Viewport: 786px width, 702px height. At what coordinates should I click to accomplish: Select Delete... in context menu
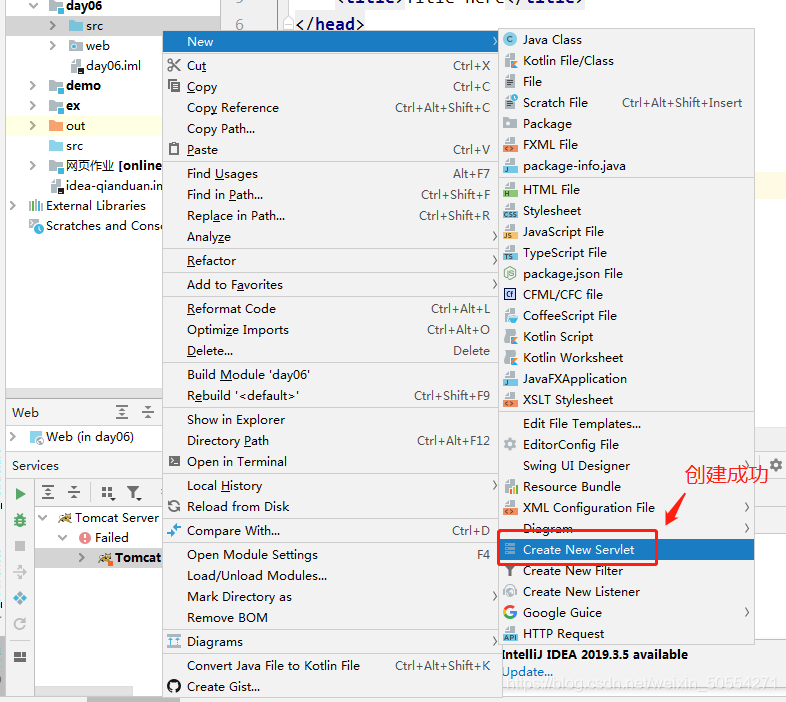point(330,351)
